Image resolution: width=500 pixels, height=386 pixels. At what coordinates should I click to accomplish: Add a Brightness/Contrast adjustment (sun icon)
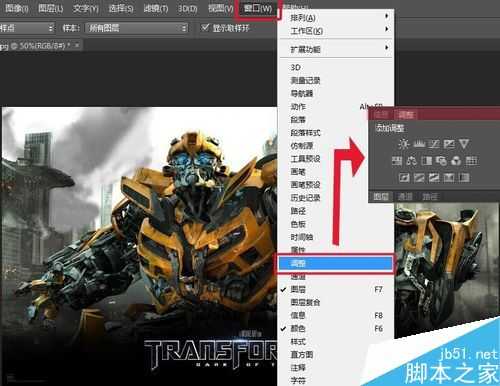coord(404,144)
